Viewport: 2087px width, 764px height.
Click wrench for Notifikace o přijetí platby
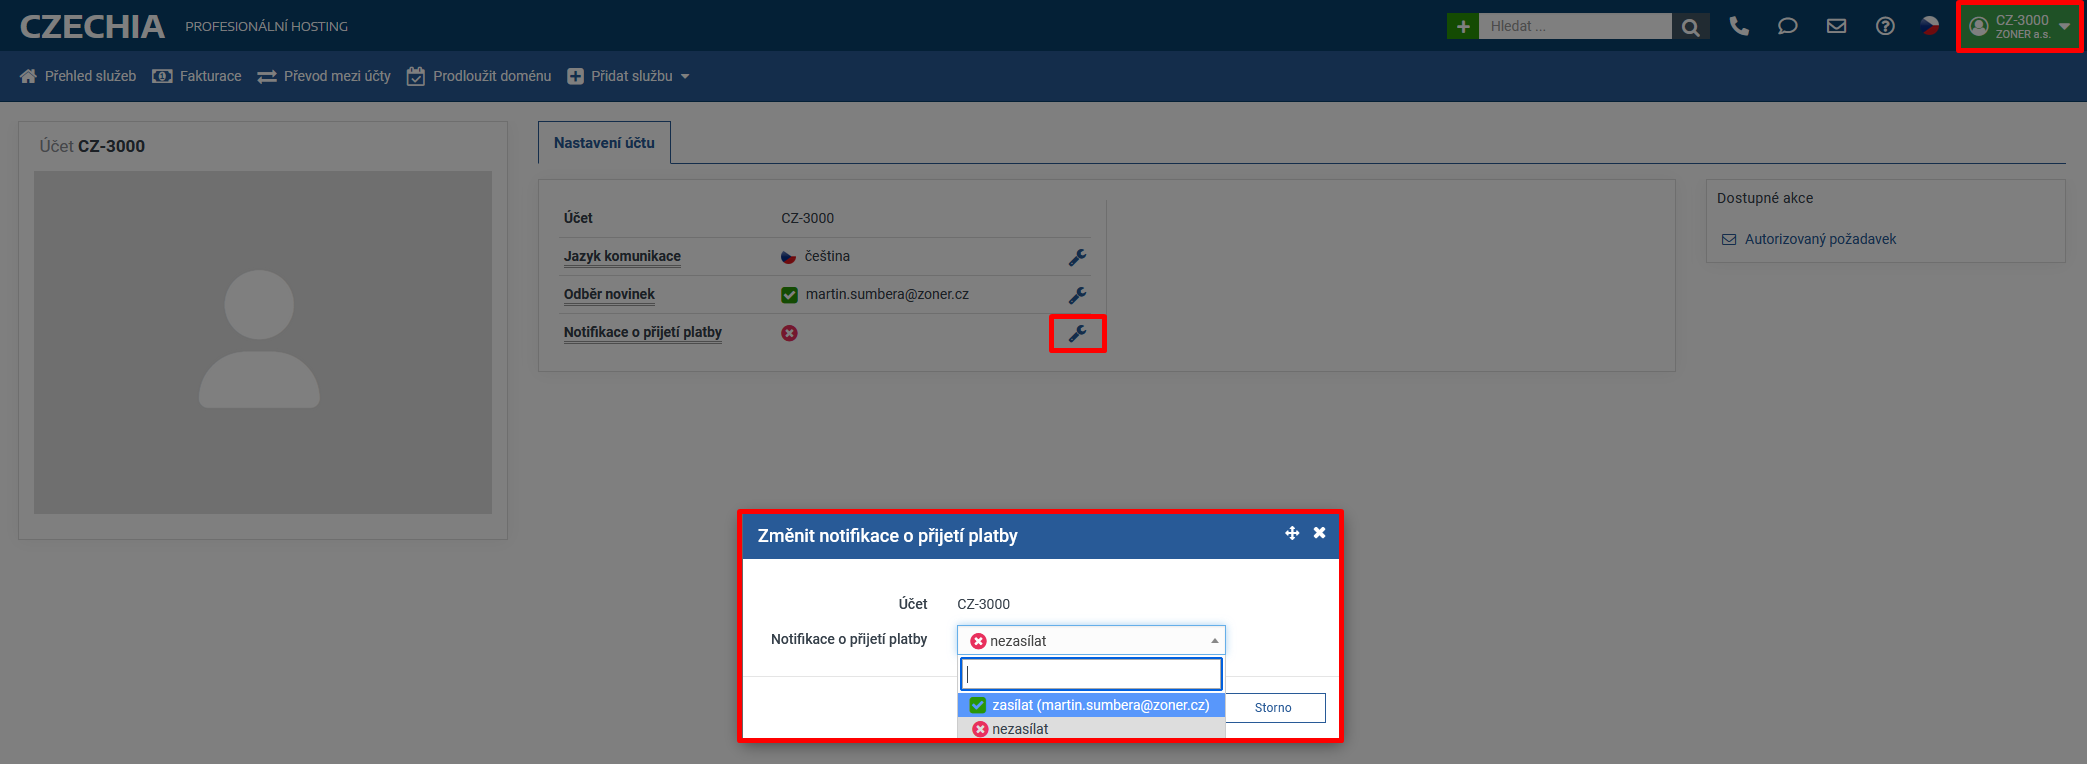point(1077,333)
